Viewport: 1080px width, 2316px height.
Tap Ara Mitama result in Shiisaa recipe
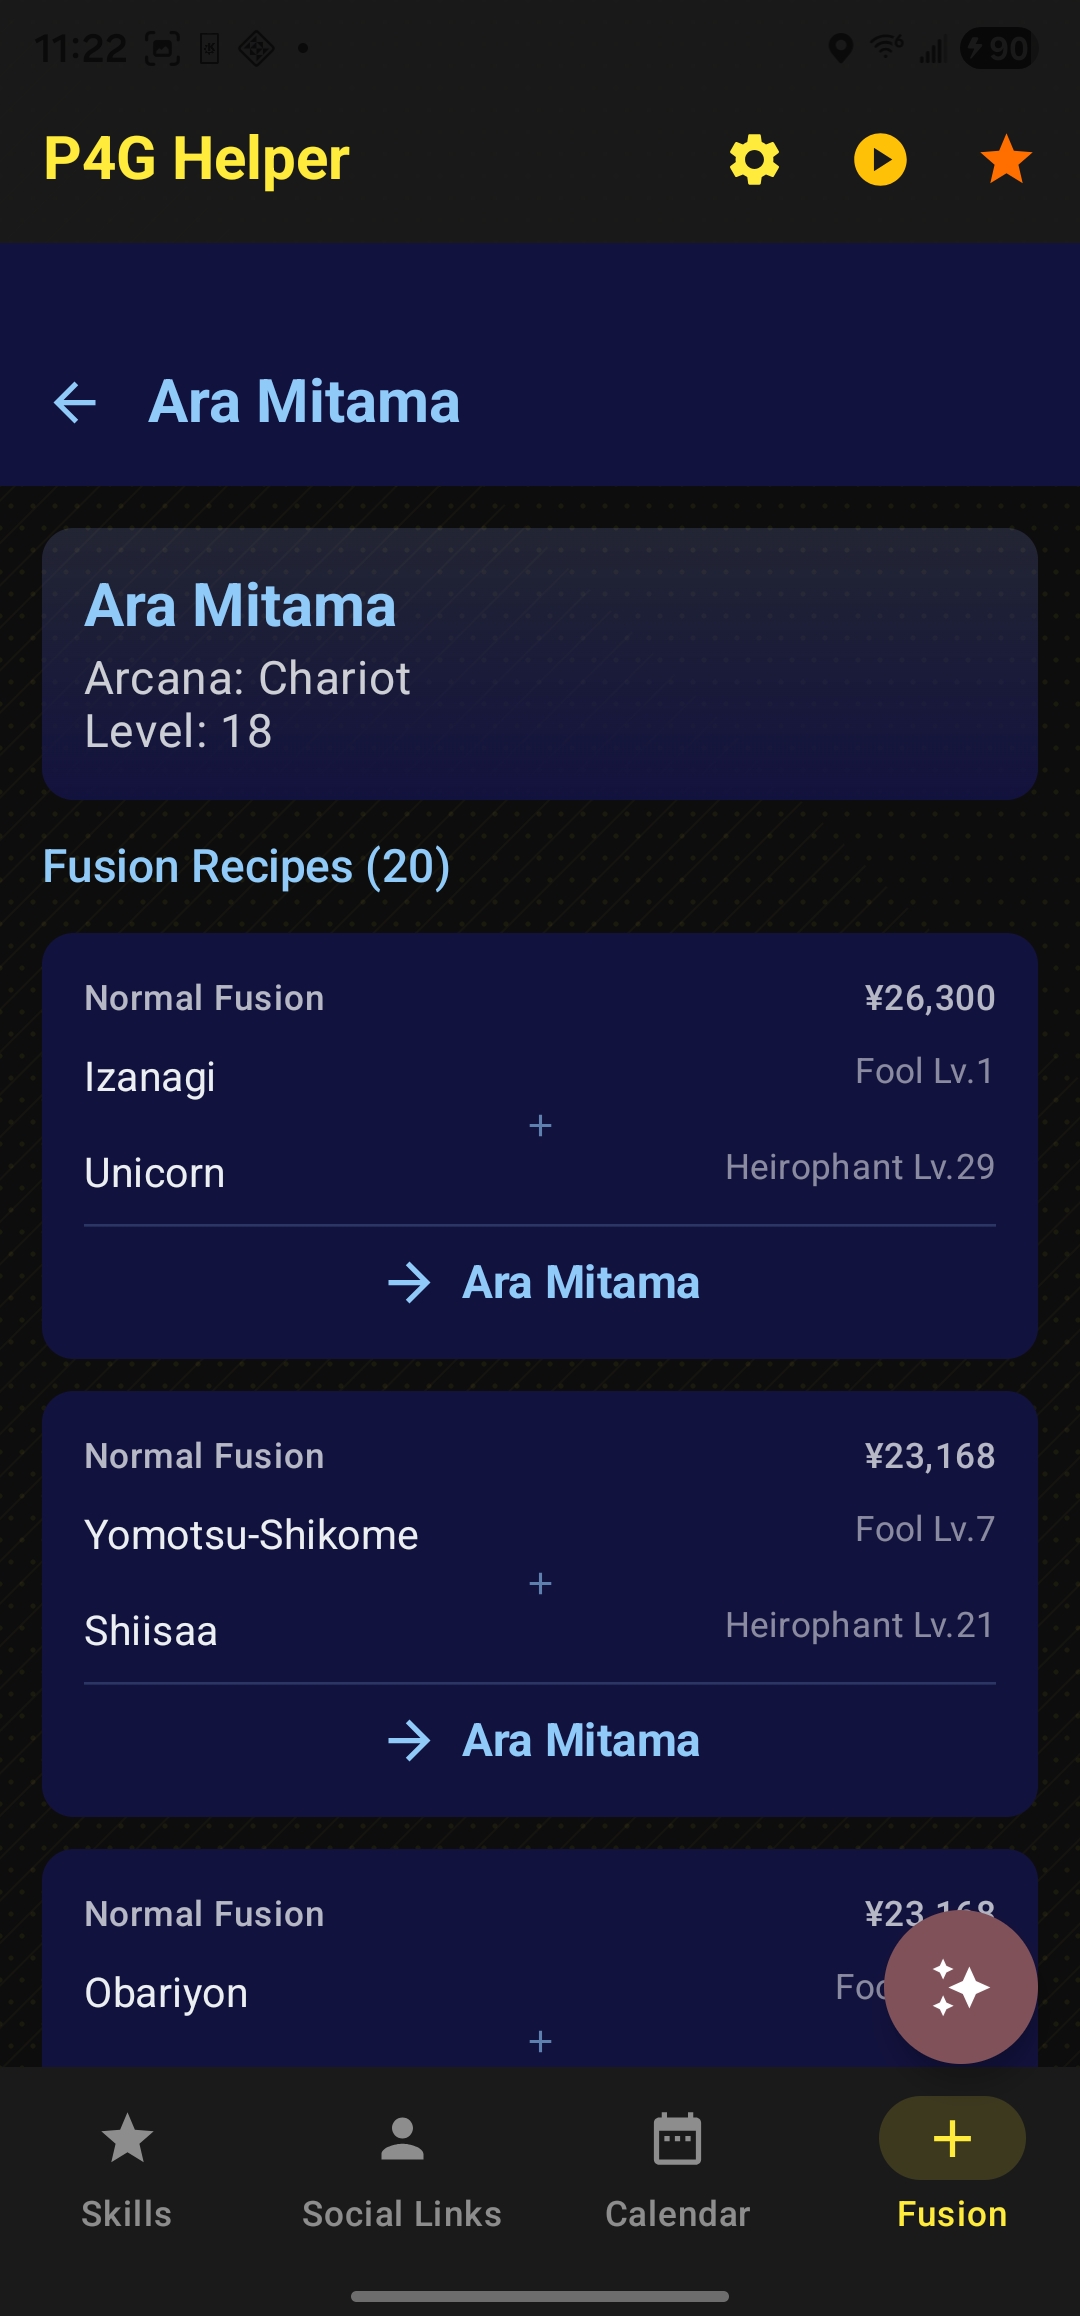click(580, 1741)
